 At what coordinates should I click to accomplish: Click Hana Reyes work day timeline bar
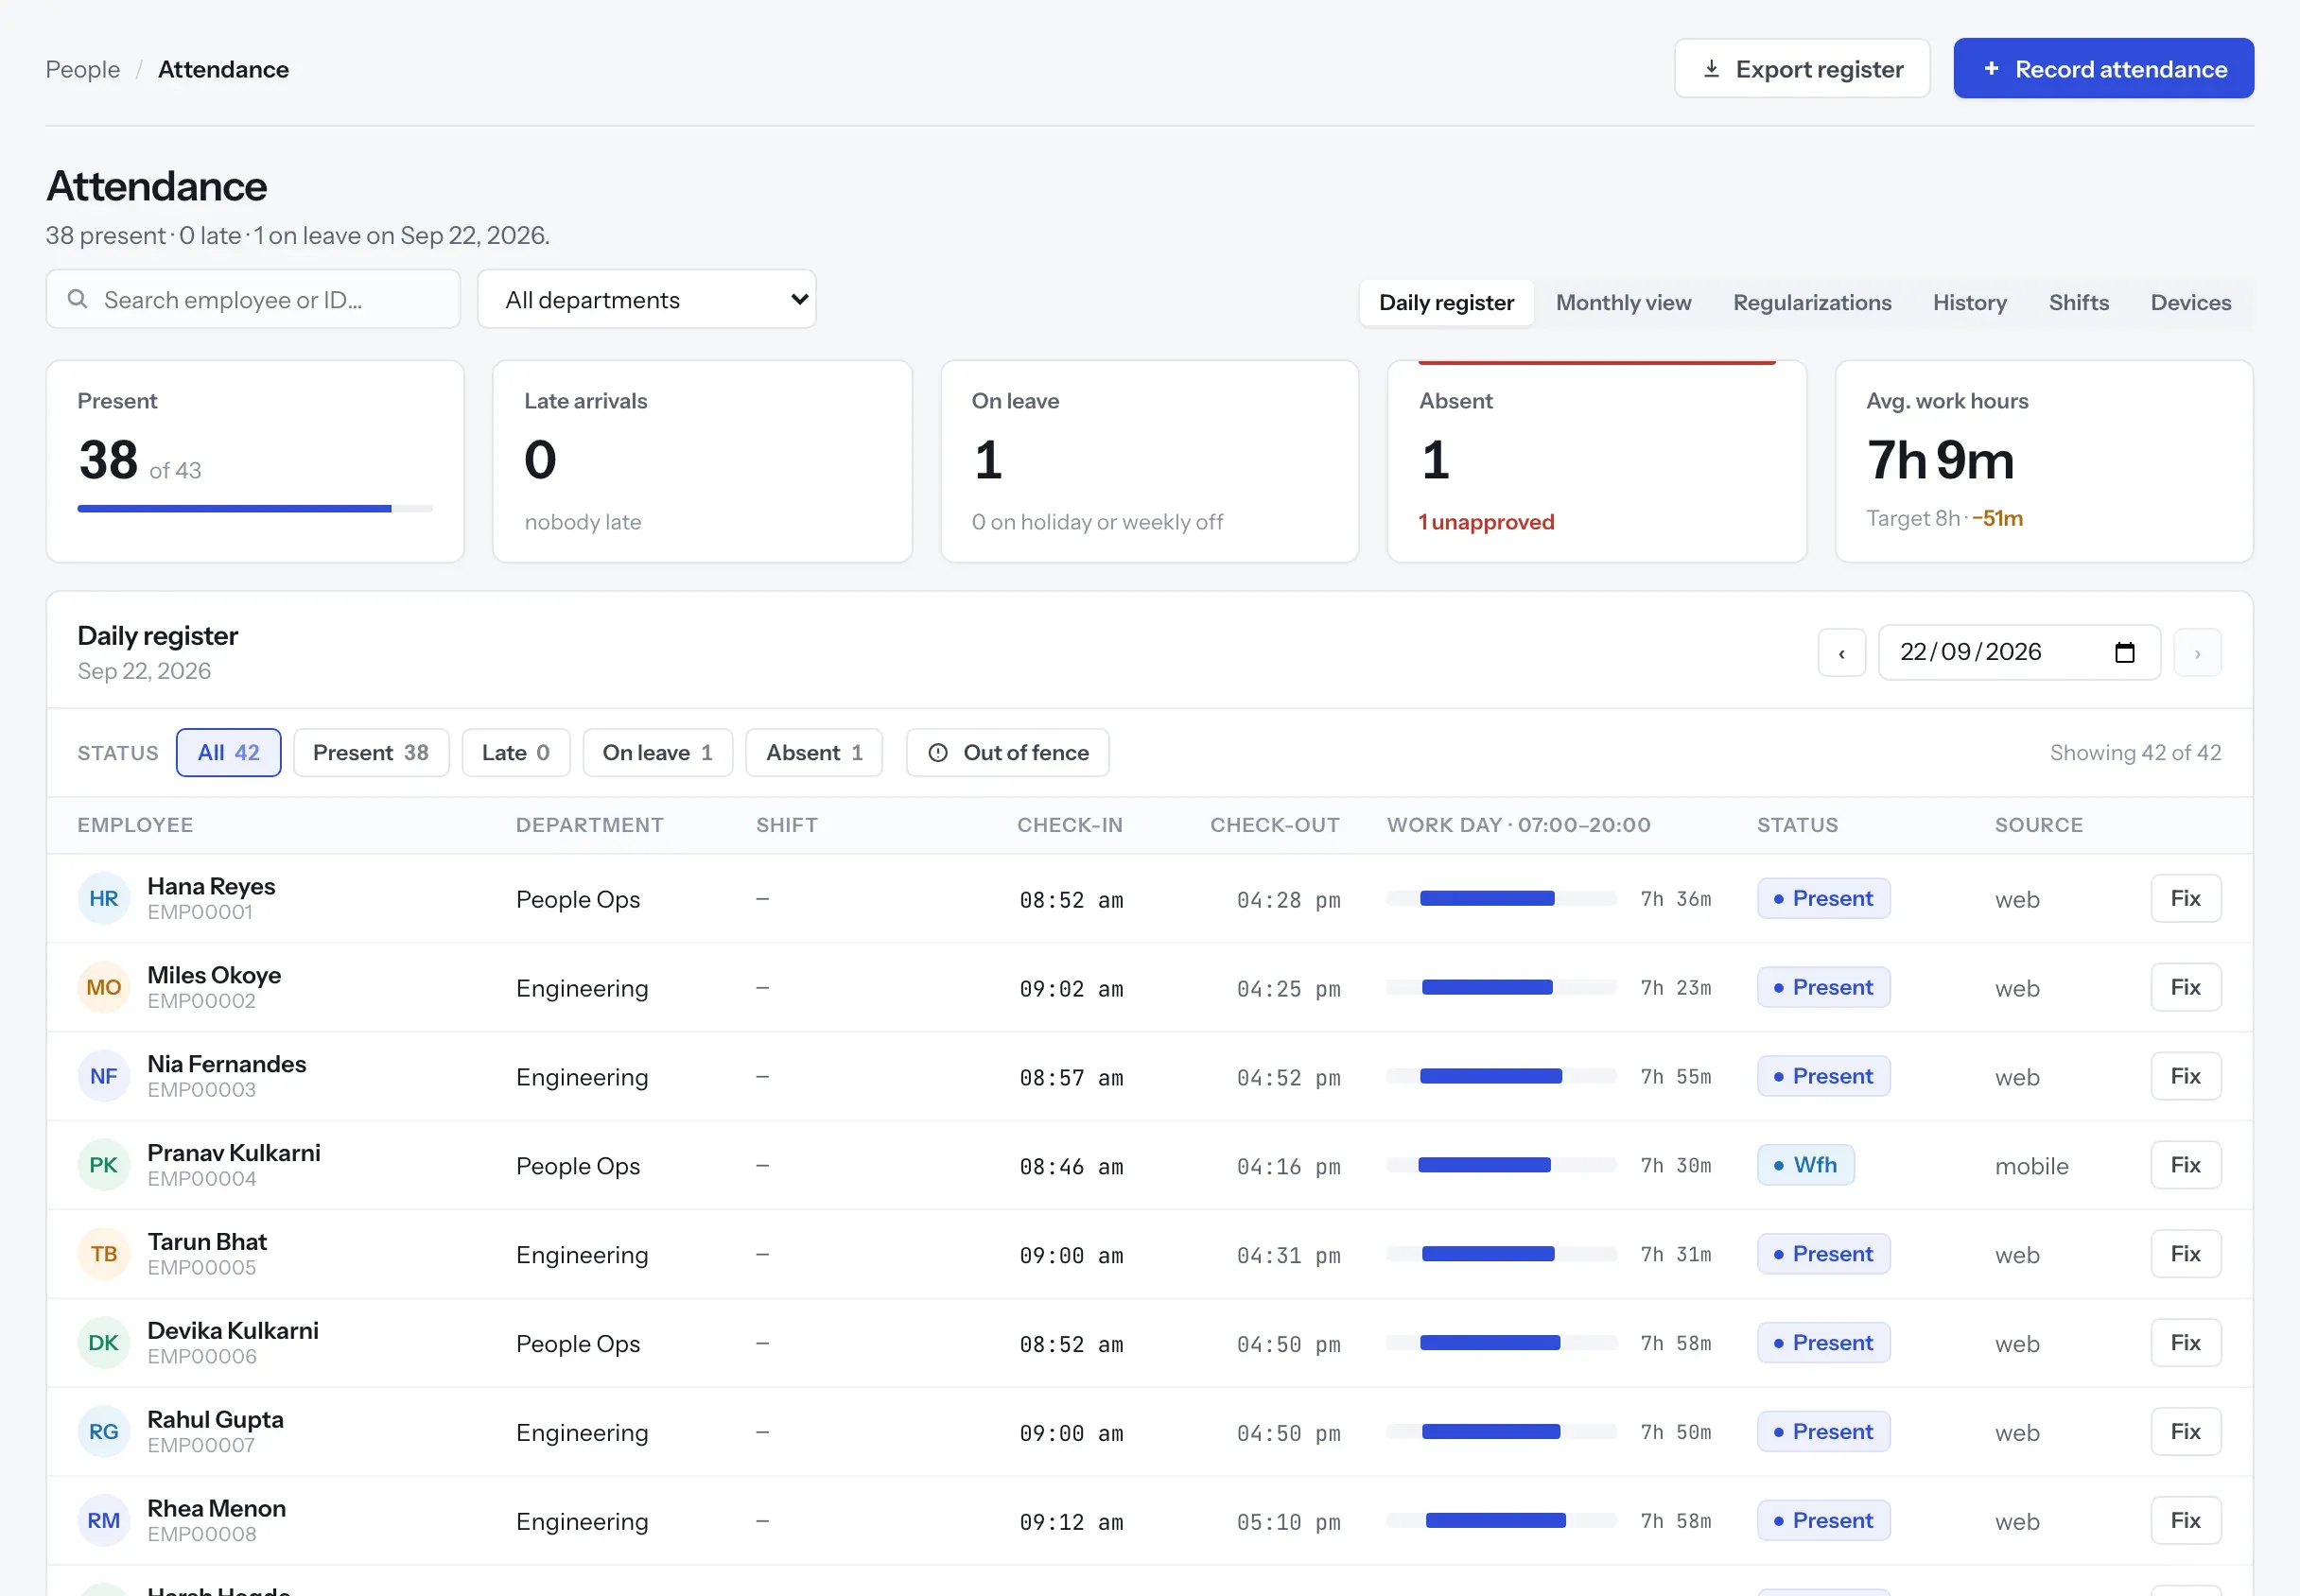tap(1501, 898)
